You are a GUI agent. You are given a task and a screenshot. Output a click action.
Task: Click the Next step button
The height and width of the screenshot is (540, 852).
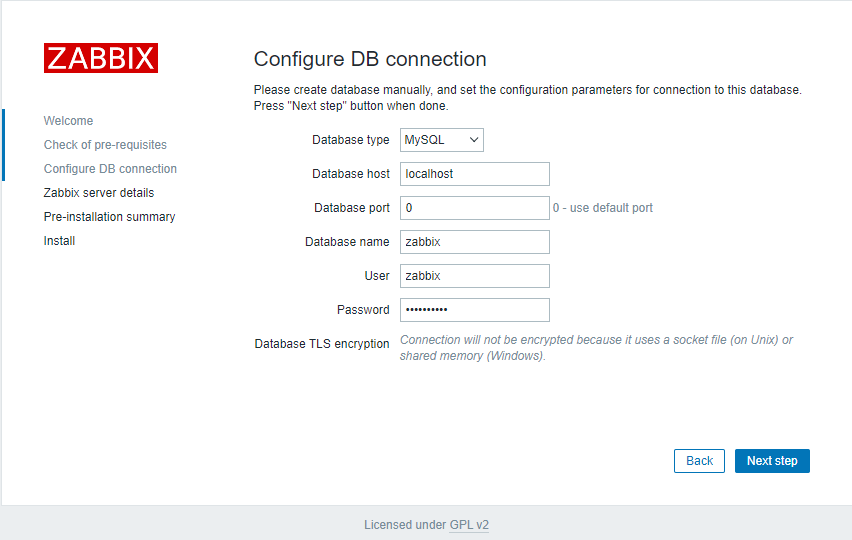pos(772,461)
